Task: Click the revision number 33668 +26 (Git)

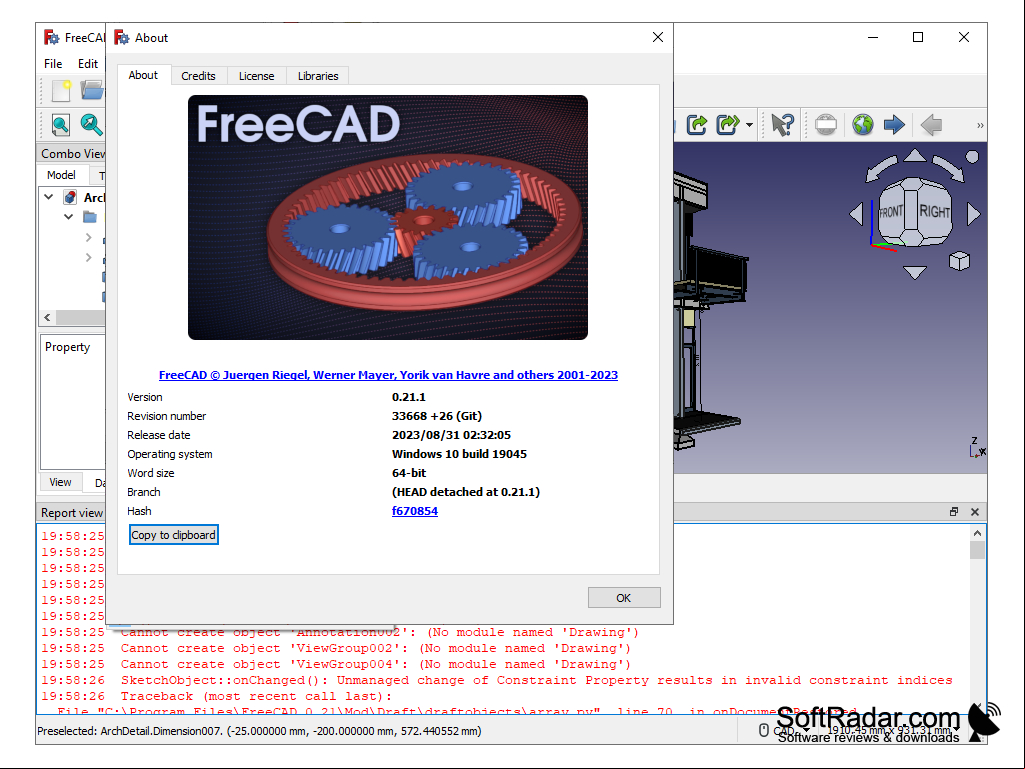Action: click(437, 416)
